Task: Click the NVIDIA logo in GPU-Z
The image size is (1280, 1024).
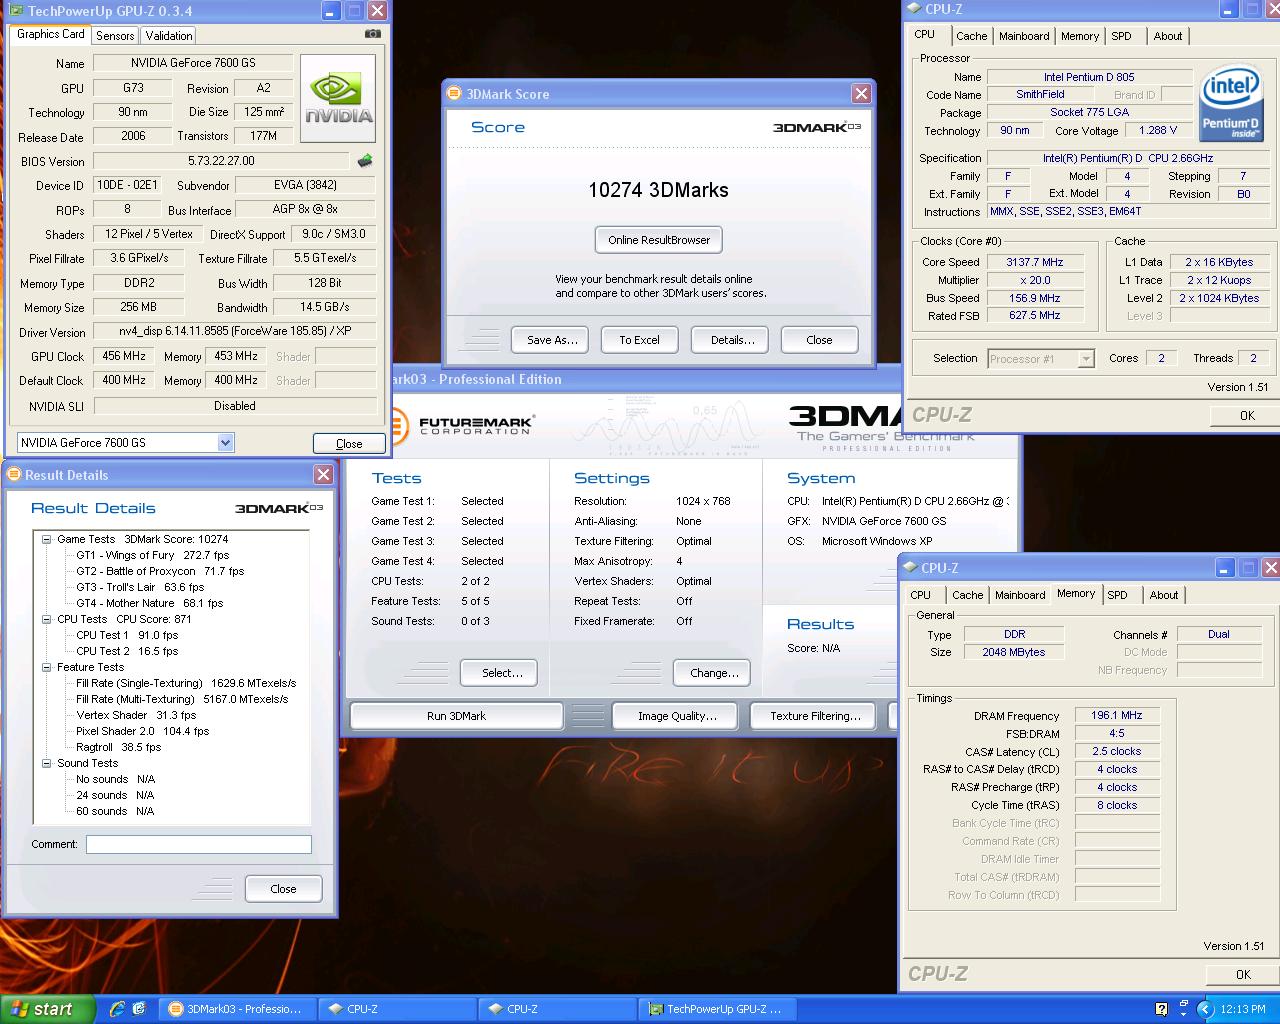Action: (338, 98)
